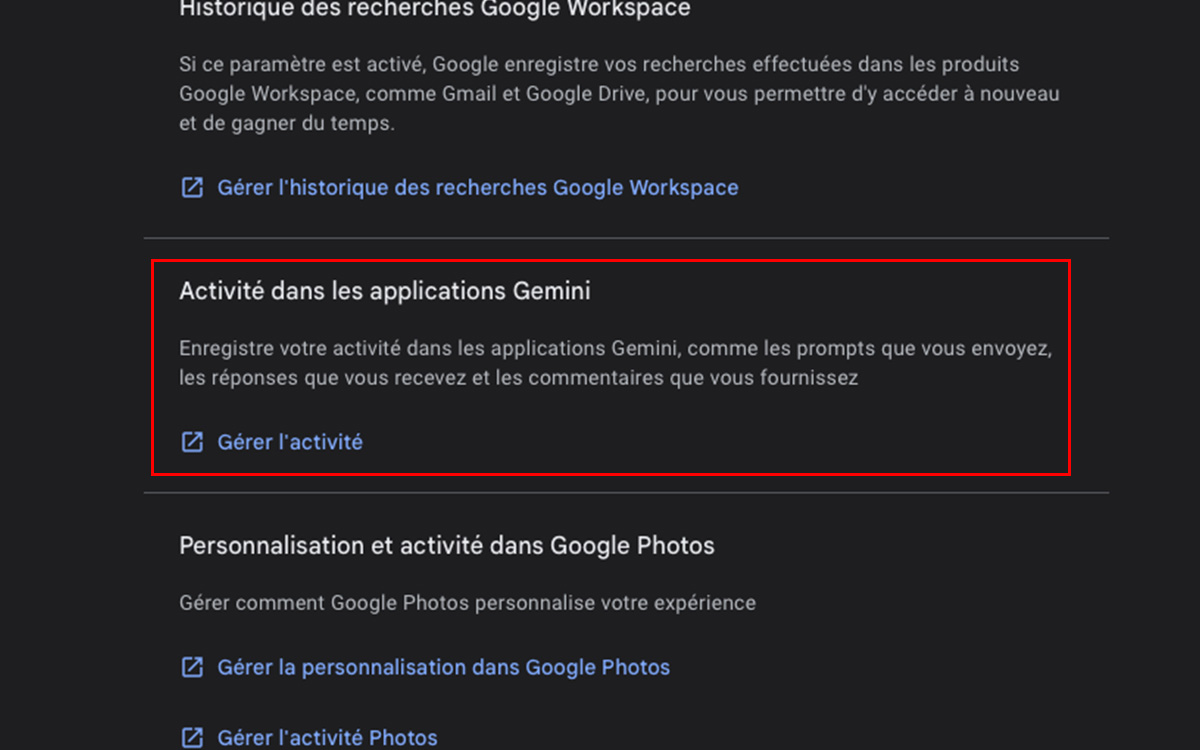Select the "Historique des recherches Google Workspace" heading
Screen dimensions: 1200x750
433,8
